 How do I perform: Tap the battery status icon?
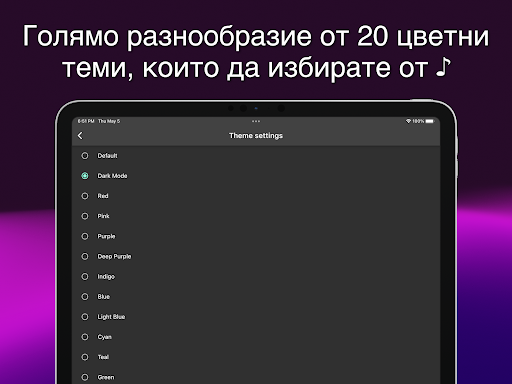pos(430,121)
